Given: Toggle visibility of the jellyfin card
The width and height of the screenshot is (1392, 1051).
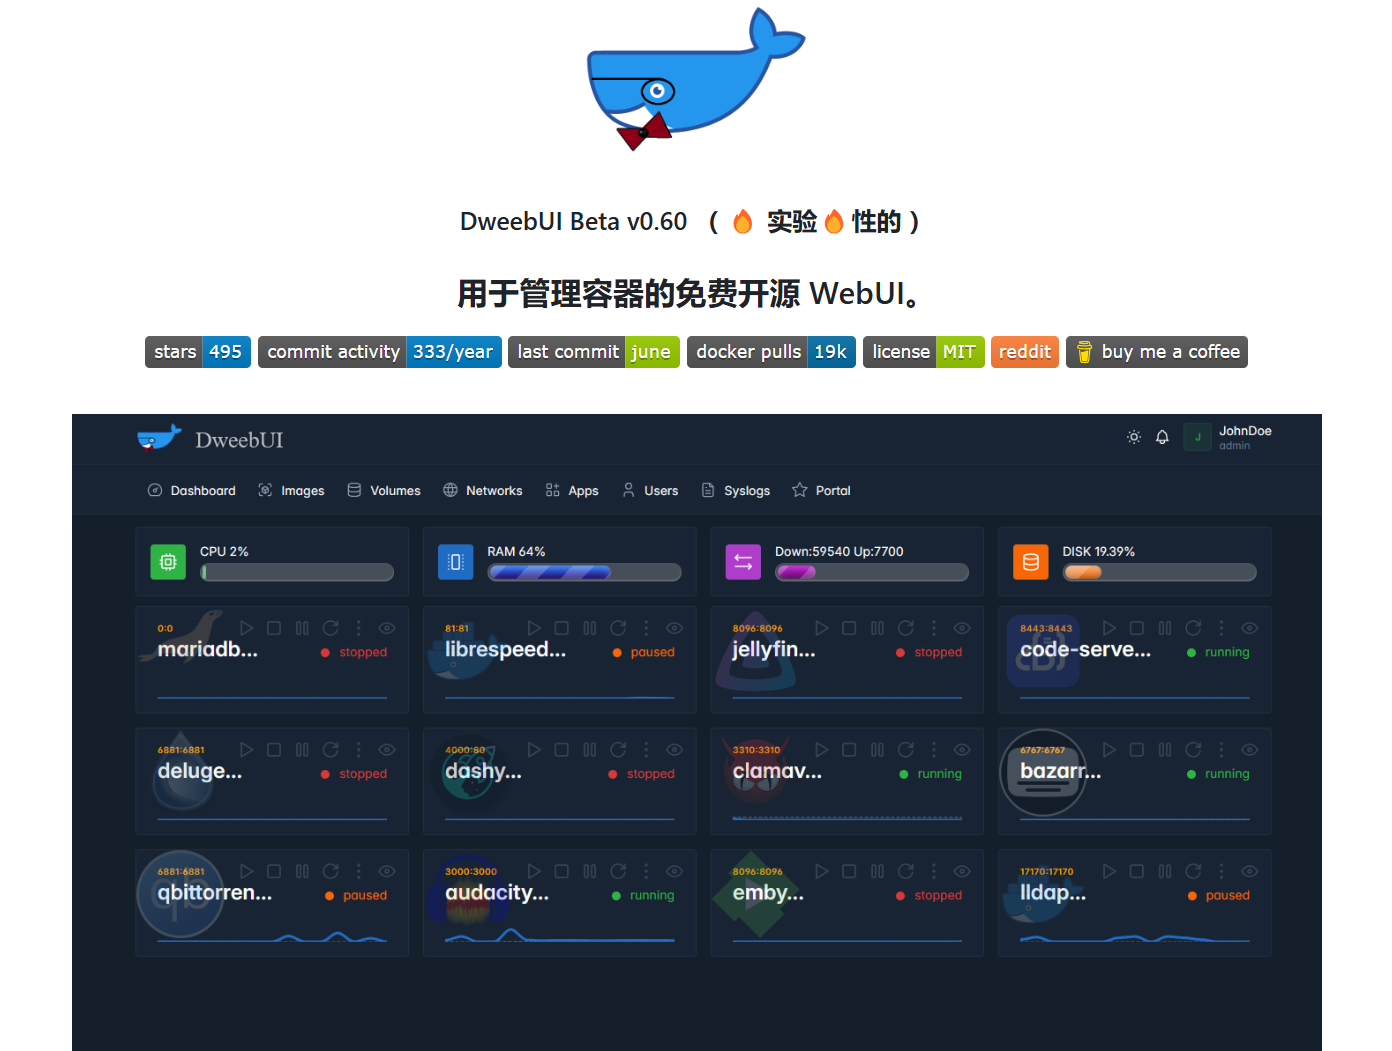Looking at the screenshot, I should 962,628.
